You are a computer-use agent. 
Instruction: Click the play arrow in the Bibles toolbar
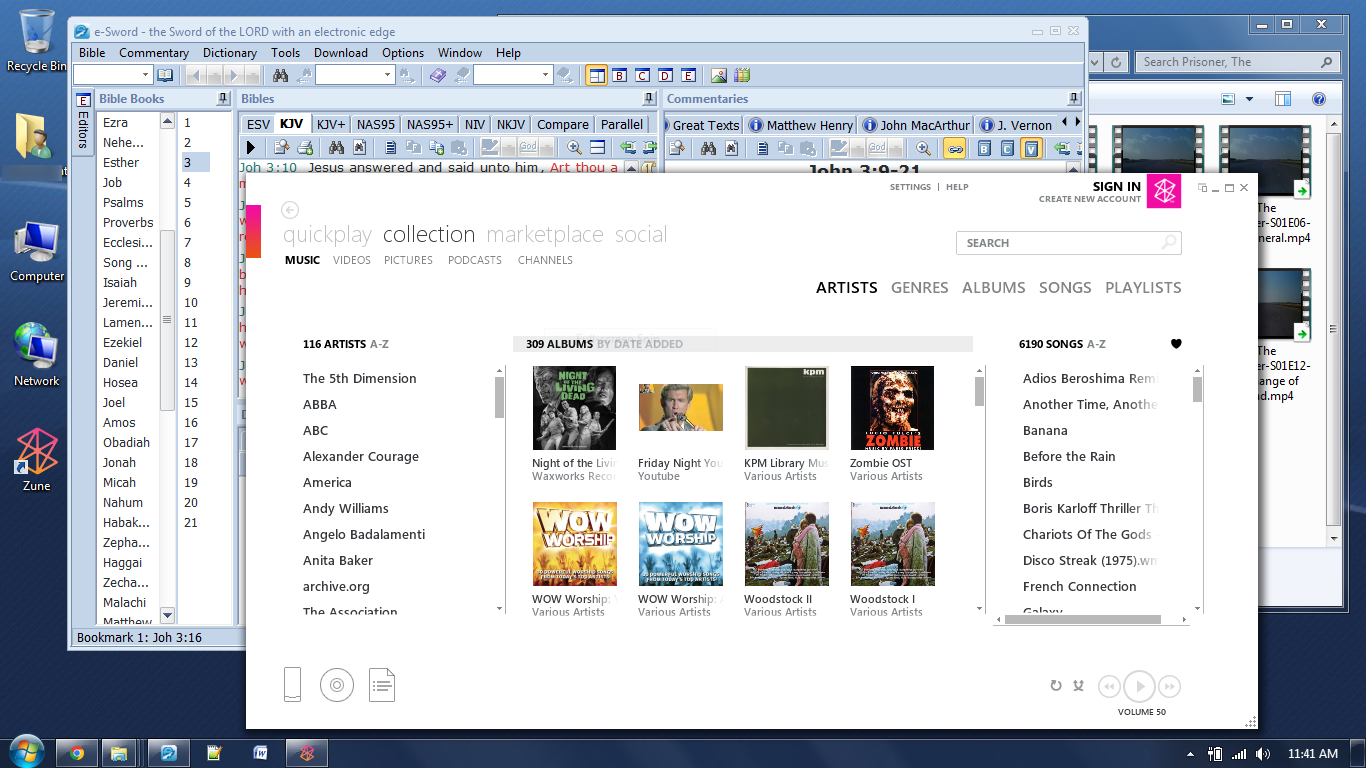(251, 148)
